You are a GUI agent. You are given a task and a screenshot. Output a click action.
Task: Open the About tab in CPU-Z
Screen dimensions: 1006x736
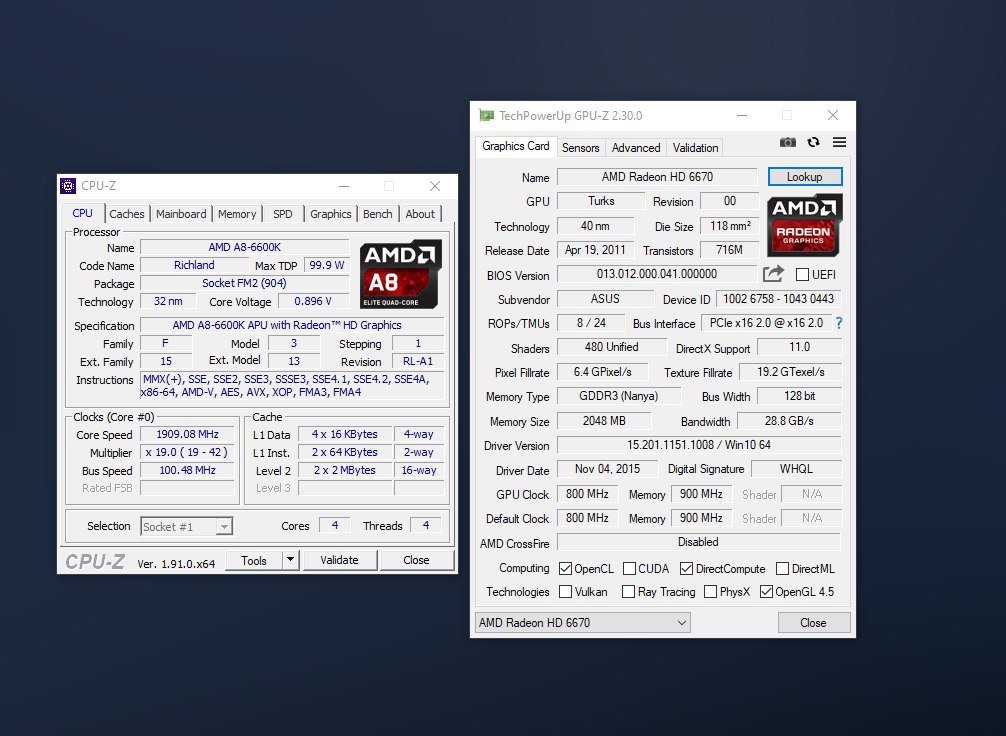pos(420,214)
